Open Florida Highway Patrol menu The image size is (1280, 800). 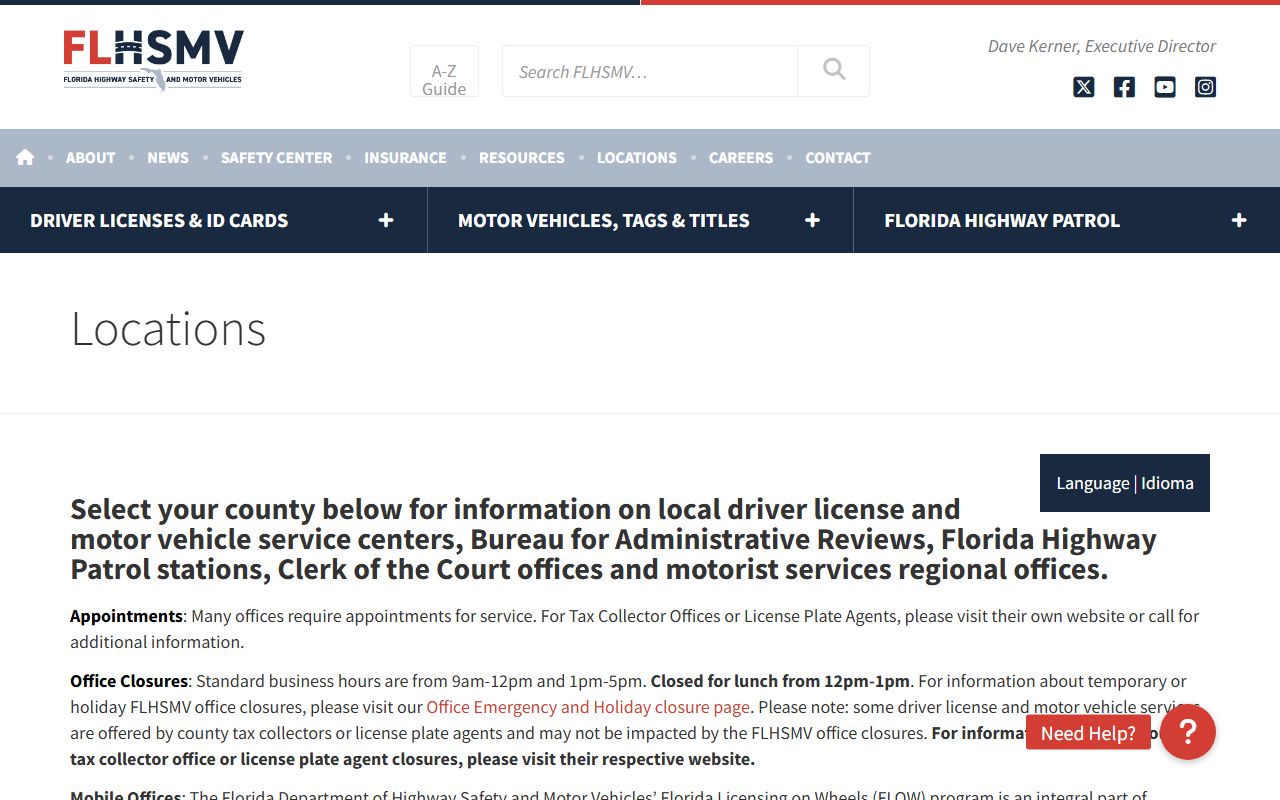tap(1002, 220)
